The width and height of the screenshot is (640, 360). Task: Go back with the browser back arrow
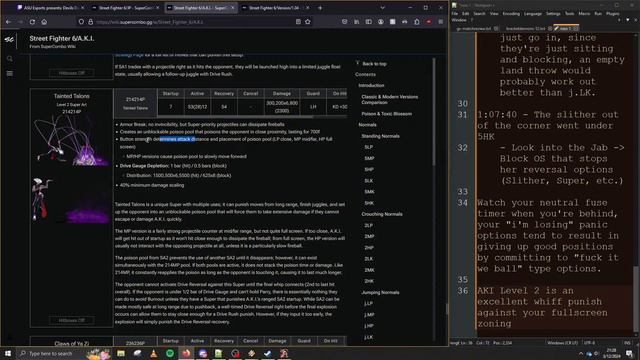click(x=8, y=22)
